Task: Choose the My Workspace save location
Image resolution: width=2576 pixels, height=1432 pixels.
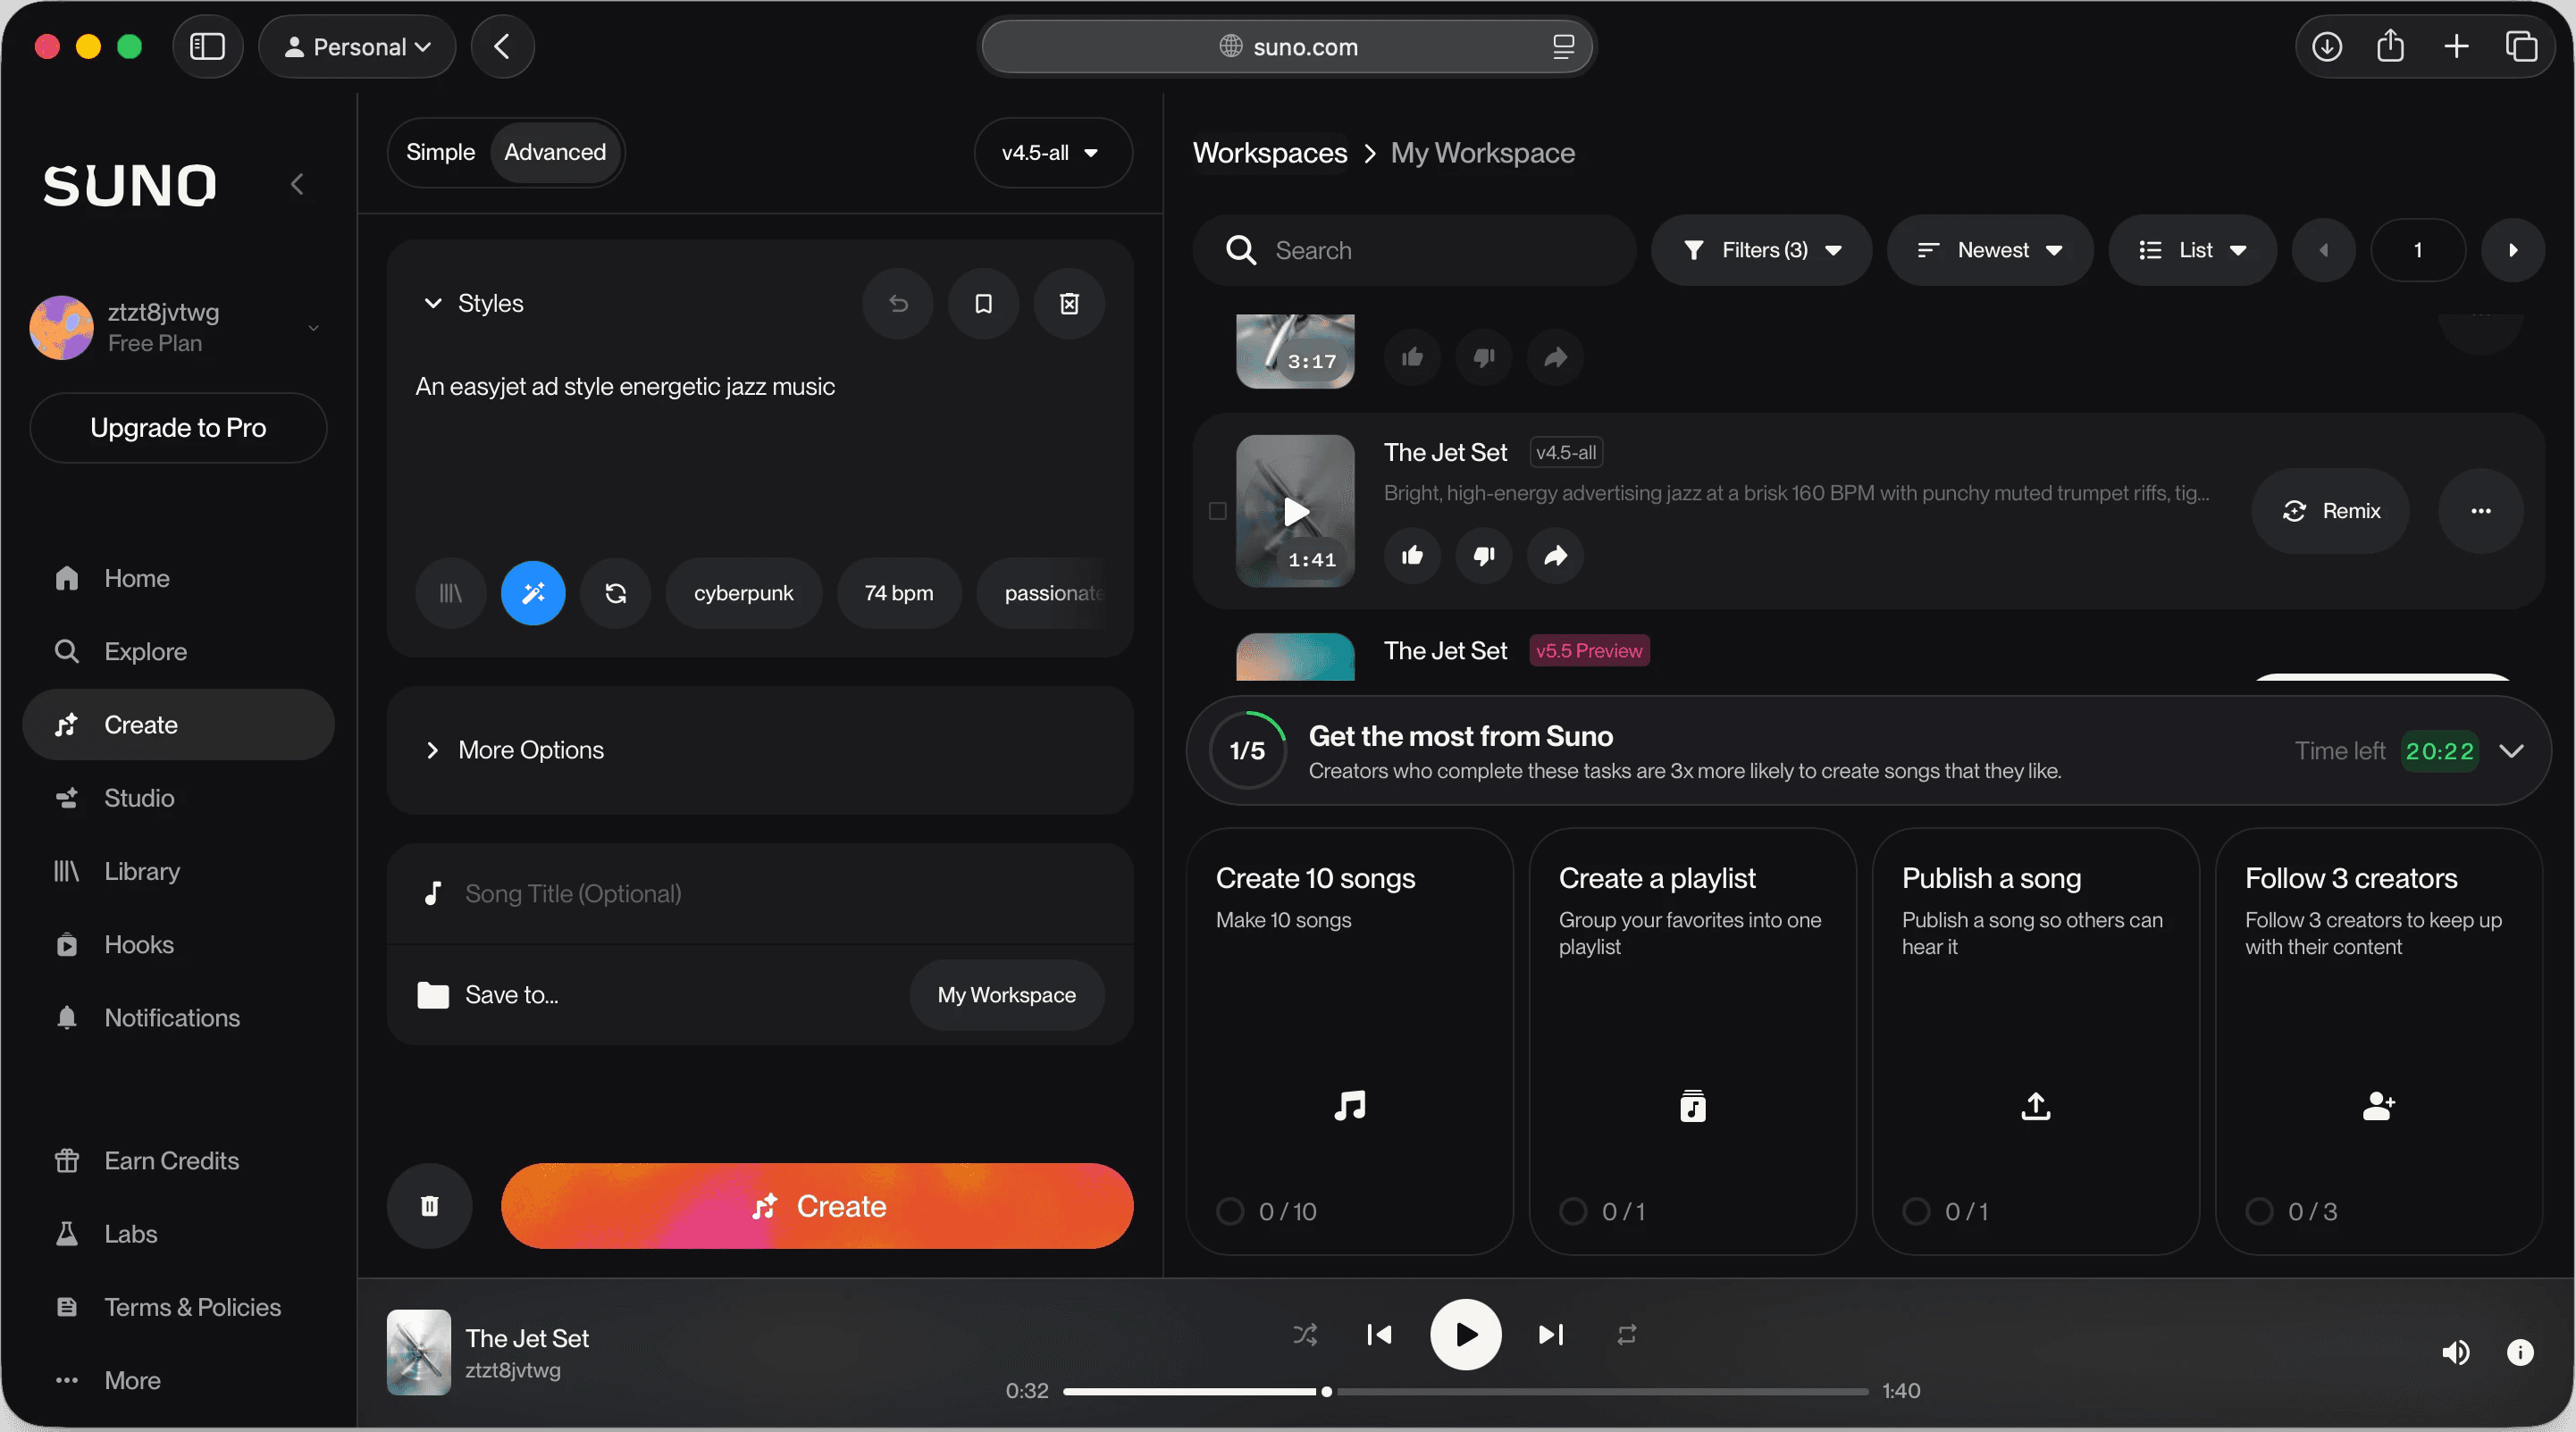Action: pyautogui.click(x=1006, y=995)
